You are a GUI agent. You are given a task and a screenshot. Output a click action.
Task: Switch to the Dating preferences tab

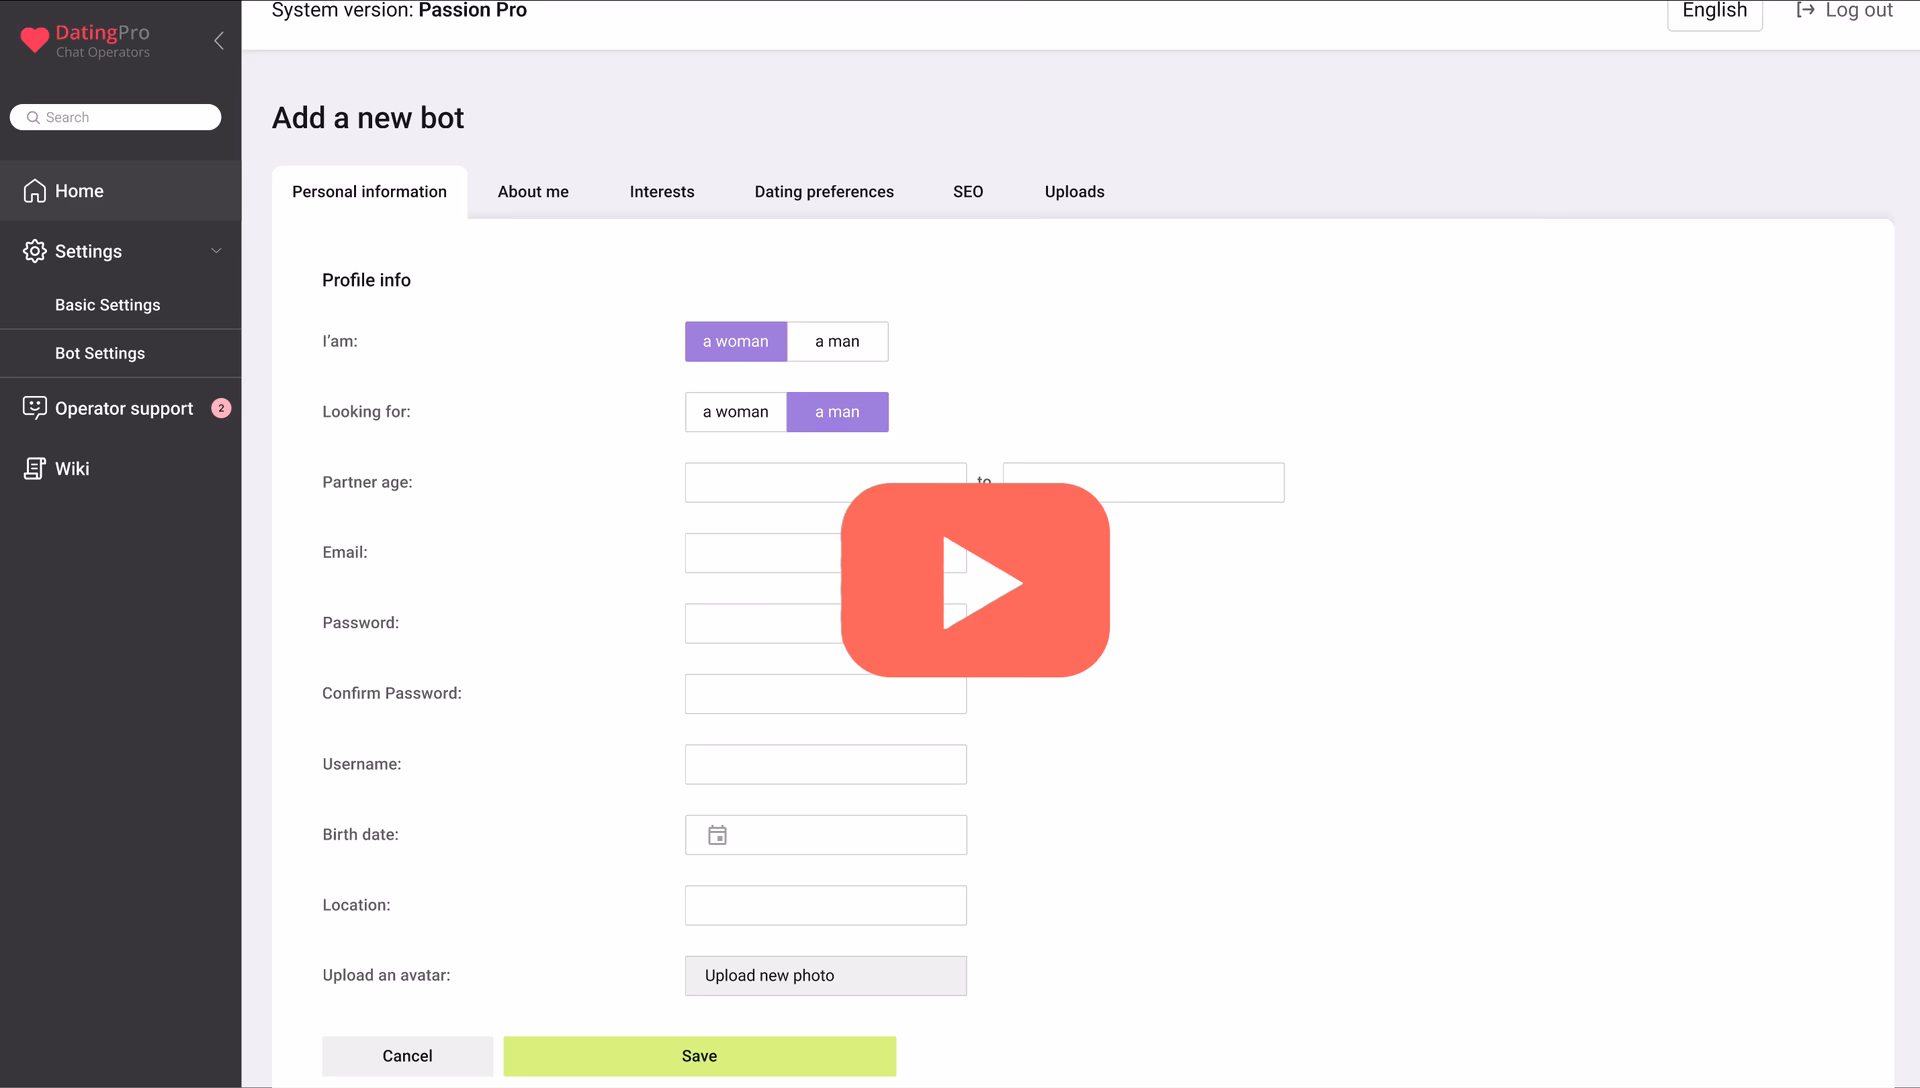[824, 192]
